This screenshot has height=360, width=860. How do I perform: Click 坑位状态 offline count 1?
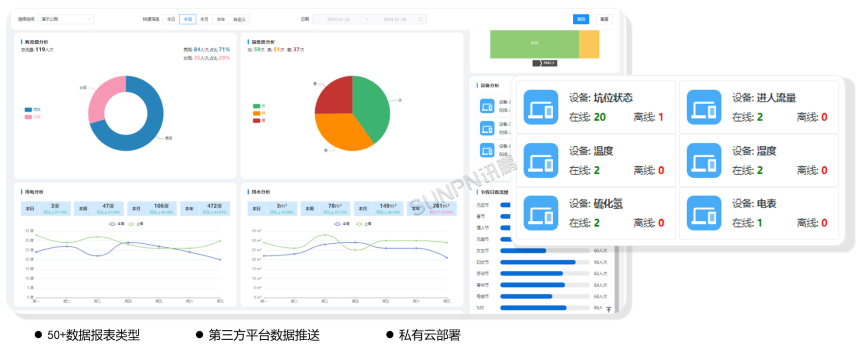661,117
